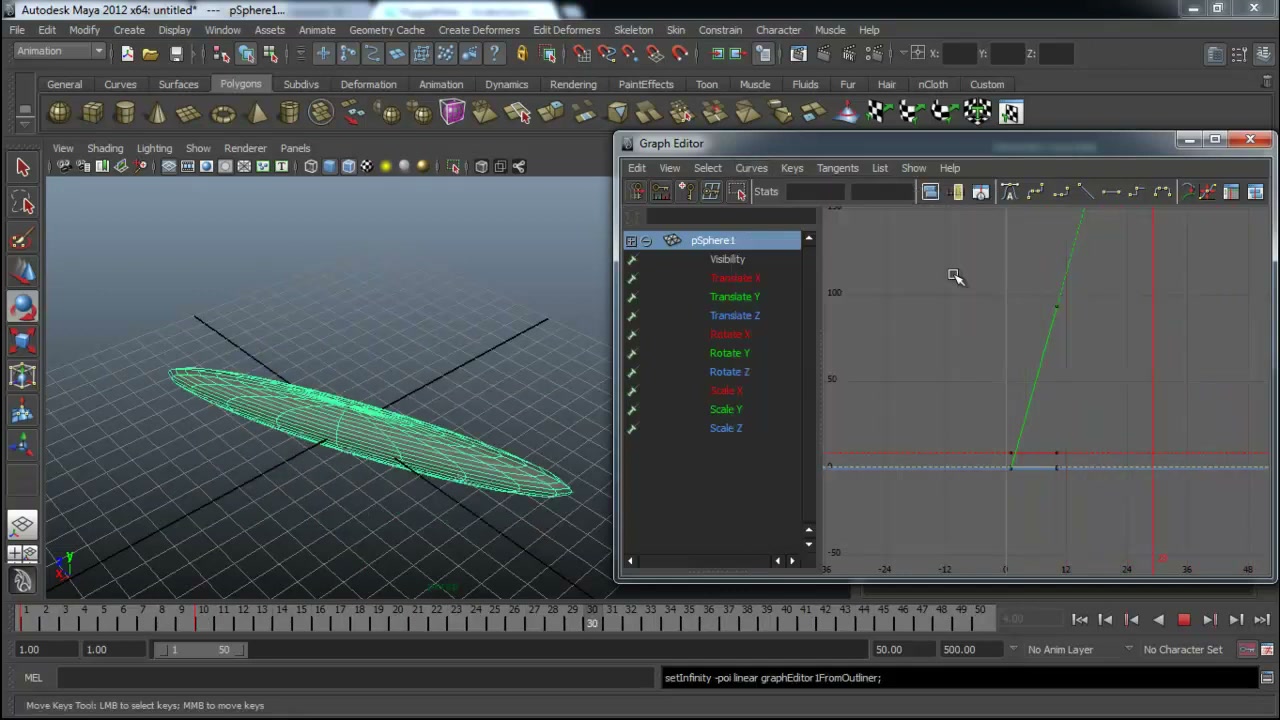Switch to the Dynamics shelf tab
The width and height of the screenshot is (1280, 720).
[506, 84]
